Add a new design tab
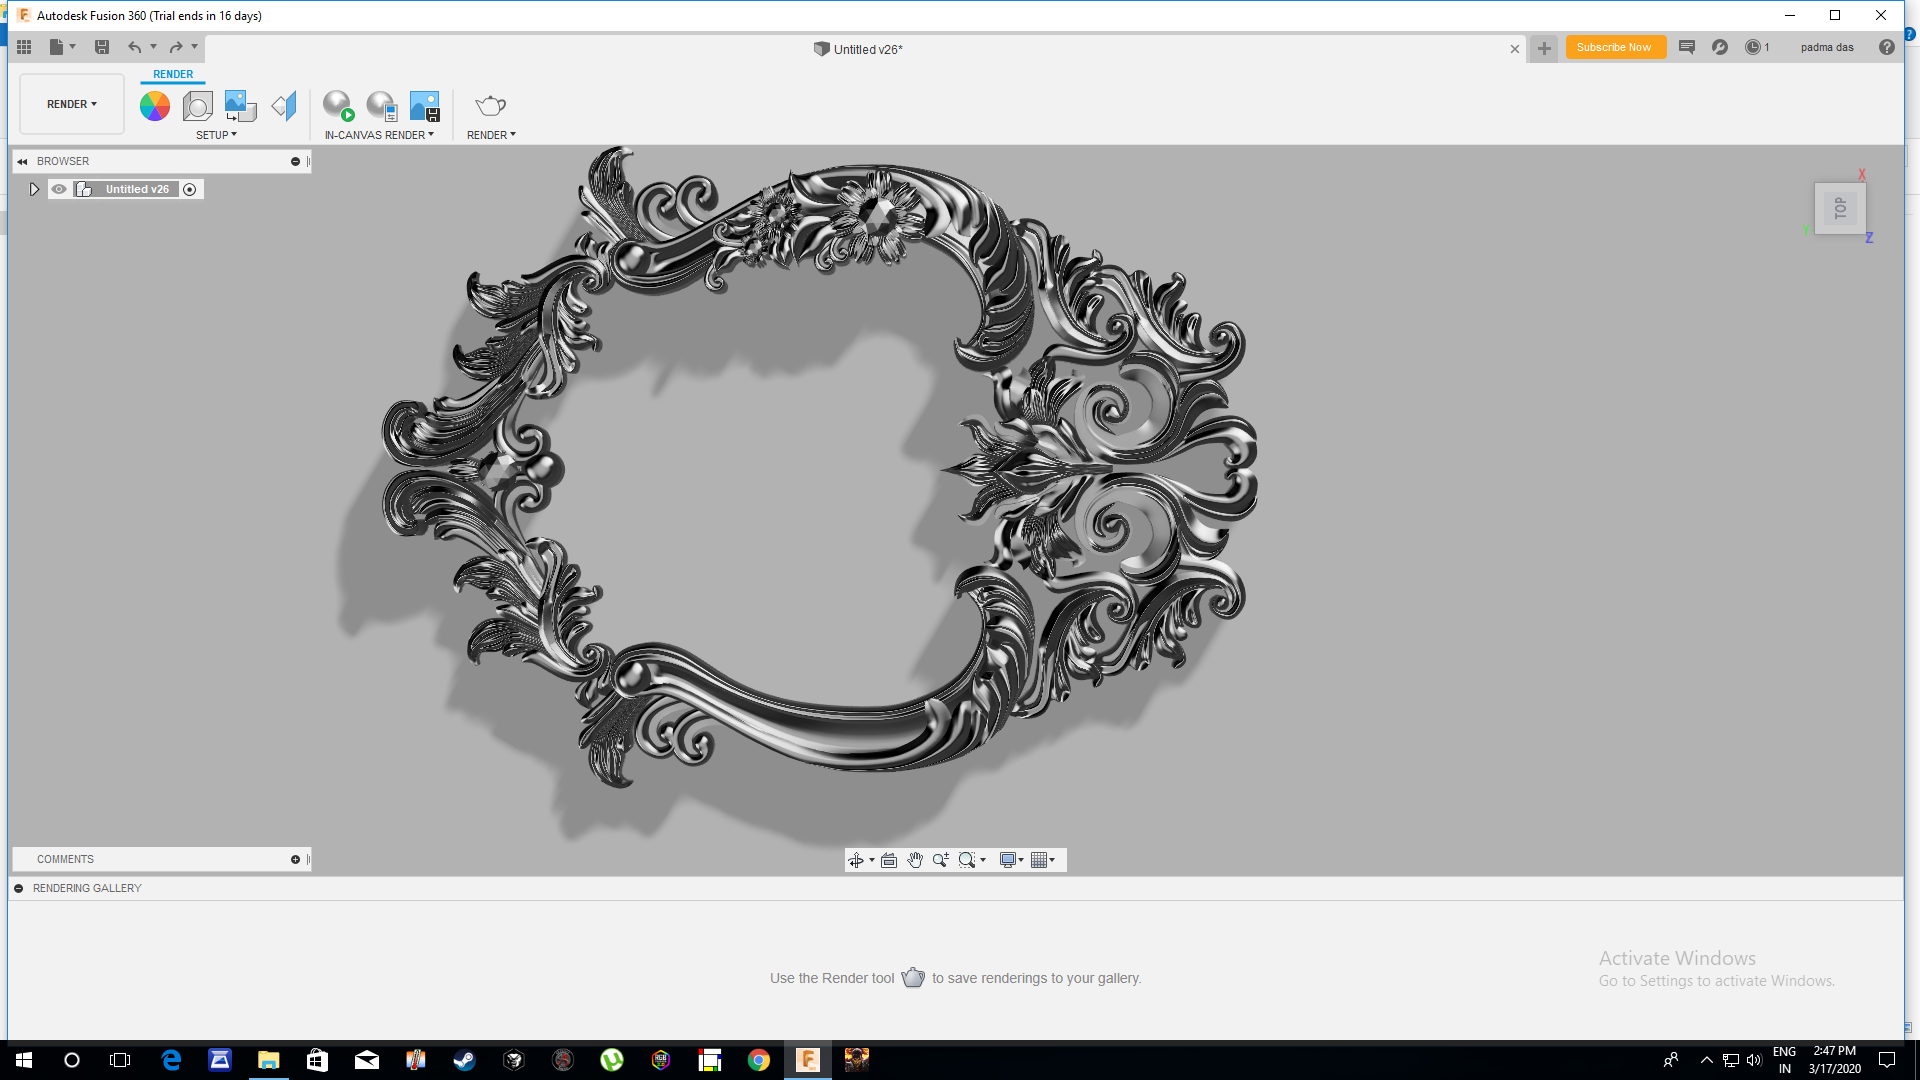1920x1080 pixels. [x=1544, y=48]
